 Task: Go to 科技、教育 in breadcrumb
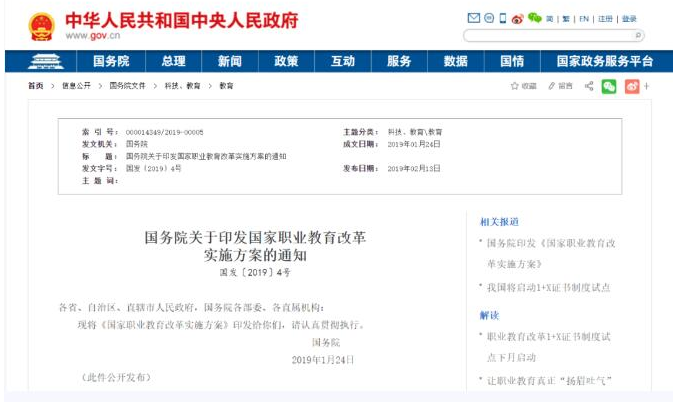coord(182,86)
